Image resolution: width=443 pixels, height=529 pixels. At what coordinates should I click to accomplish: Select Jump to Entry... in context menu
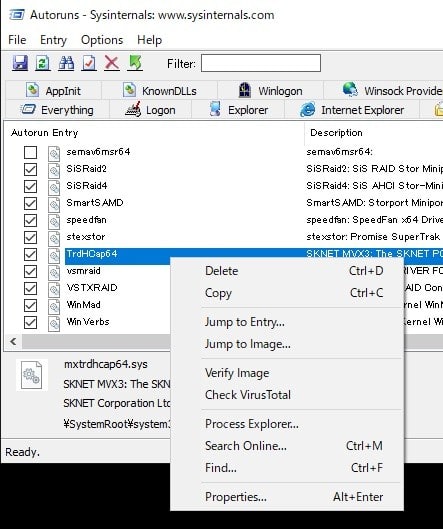287,322
